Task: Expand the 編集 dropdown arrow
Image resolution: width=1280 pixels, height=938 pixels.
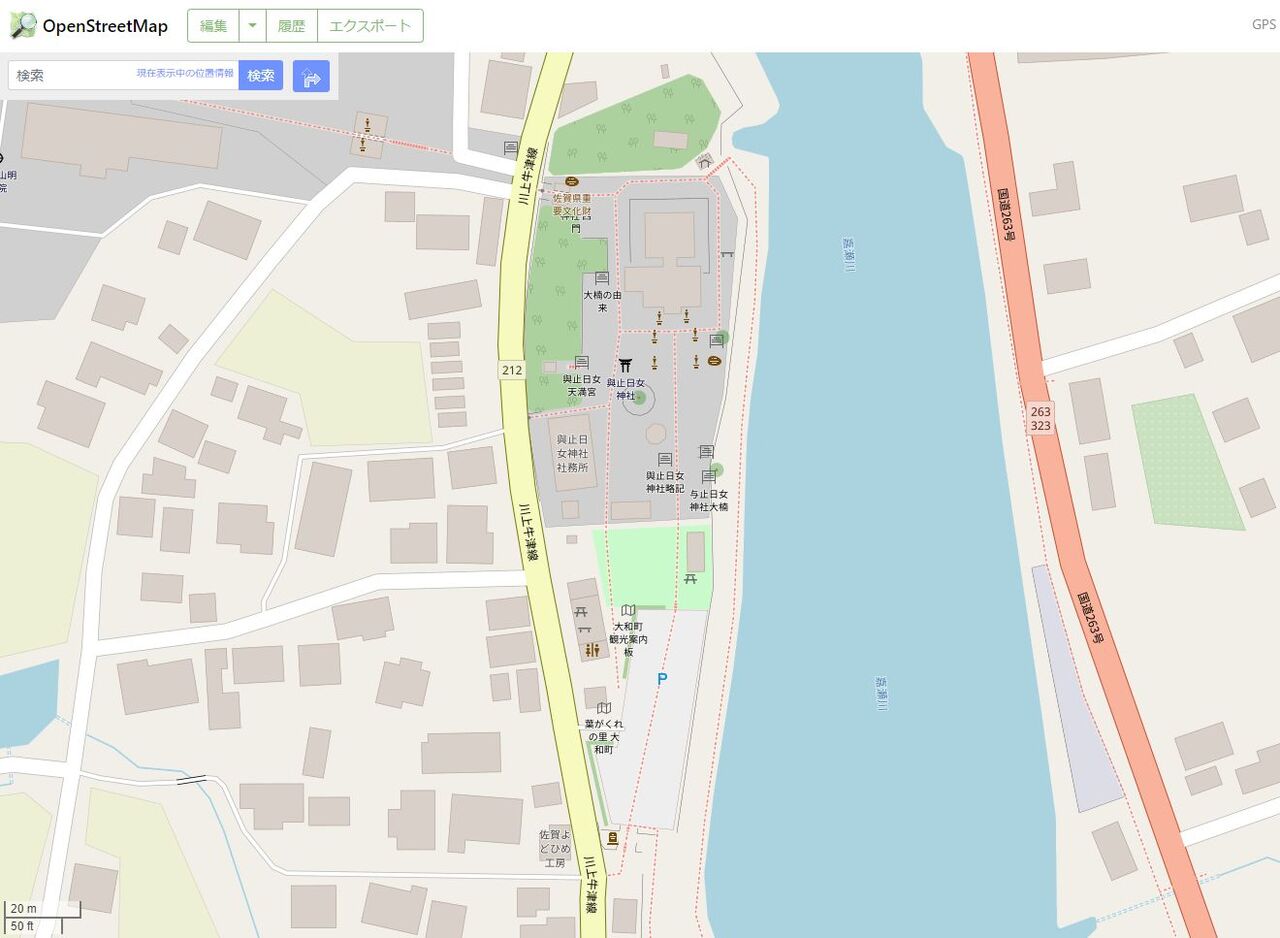Action: pyautogui.click(x=252, y=26)
